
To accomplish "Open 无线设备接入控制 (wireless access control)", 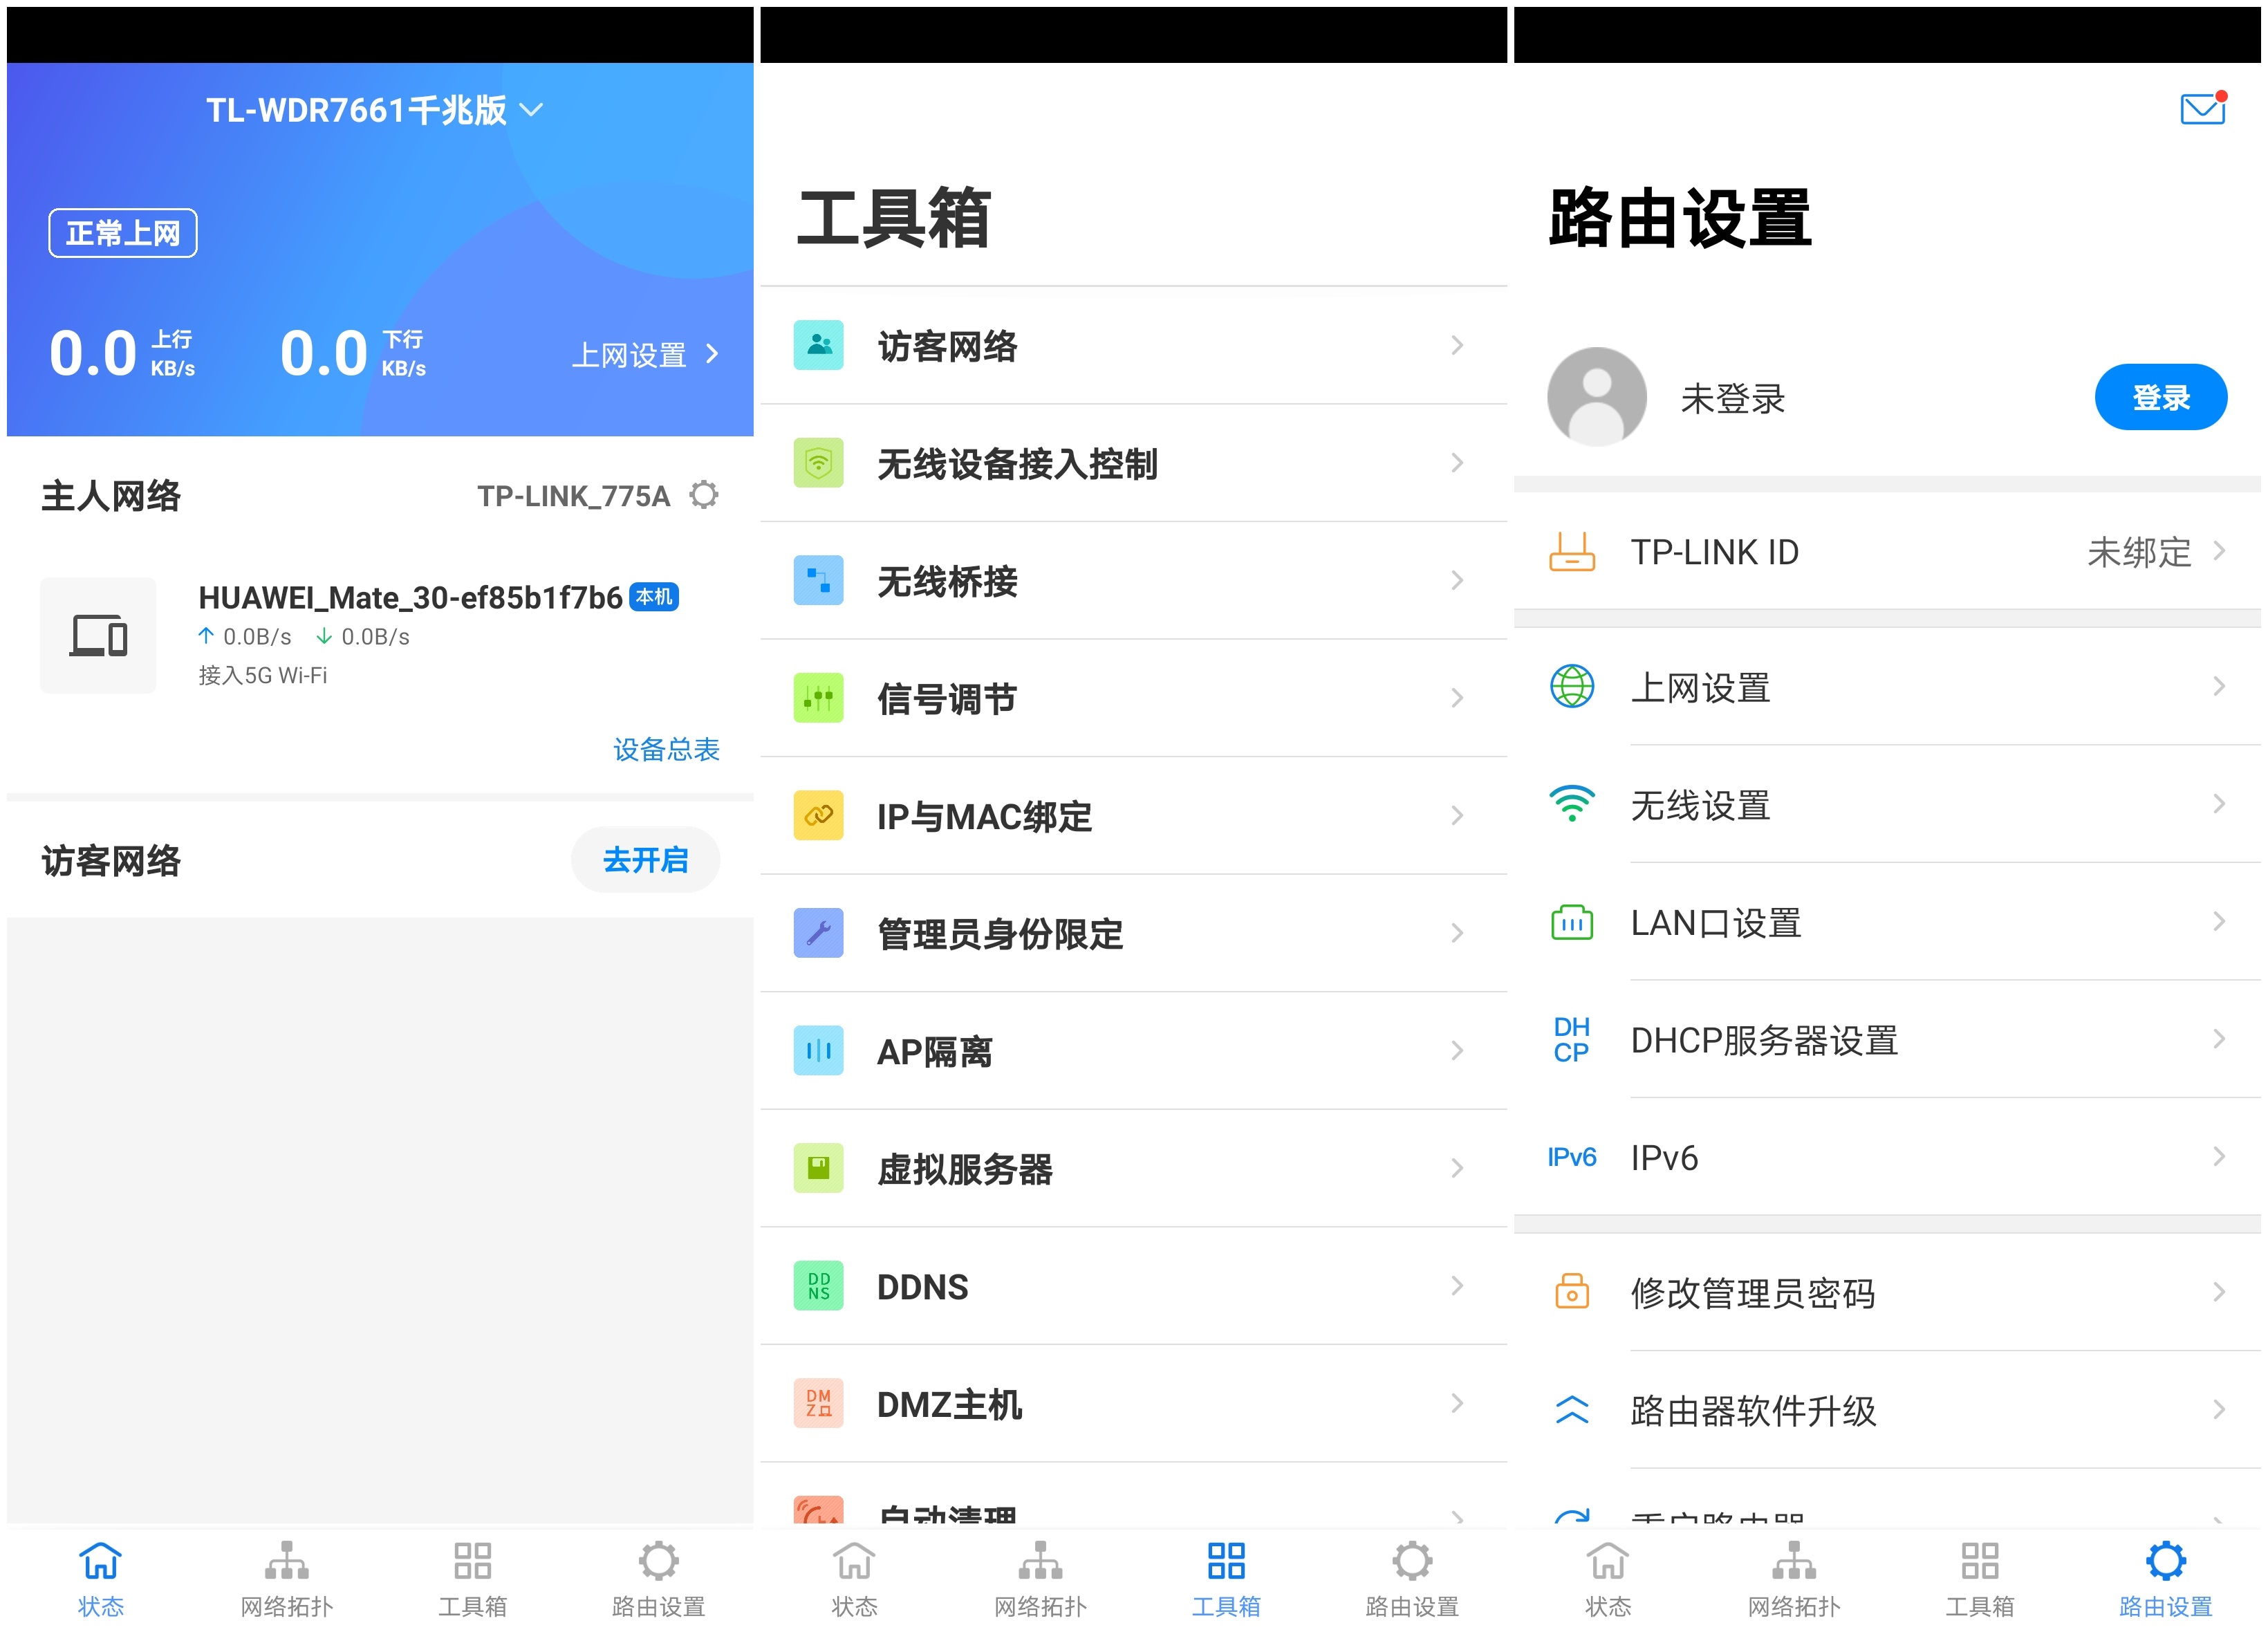I will click(1130, 463).
